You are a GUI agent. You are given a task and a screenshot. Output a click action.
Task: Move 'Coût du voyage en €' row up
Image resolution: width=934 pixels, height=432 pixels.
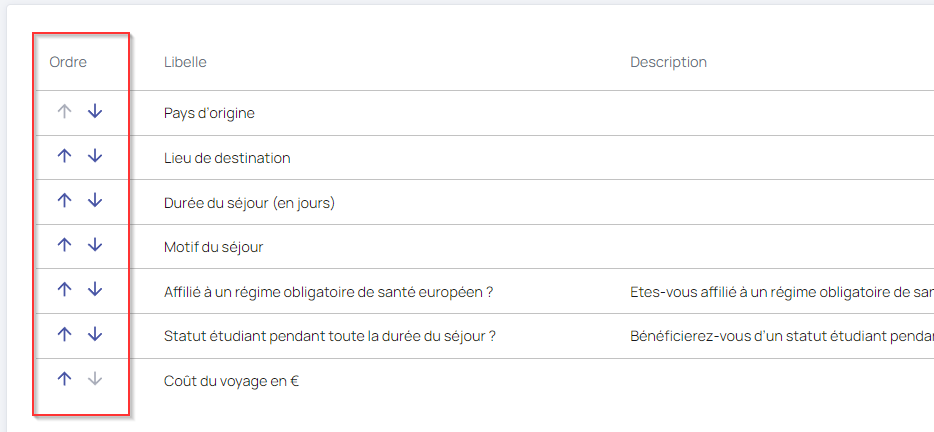click(65, 379)
